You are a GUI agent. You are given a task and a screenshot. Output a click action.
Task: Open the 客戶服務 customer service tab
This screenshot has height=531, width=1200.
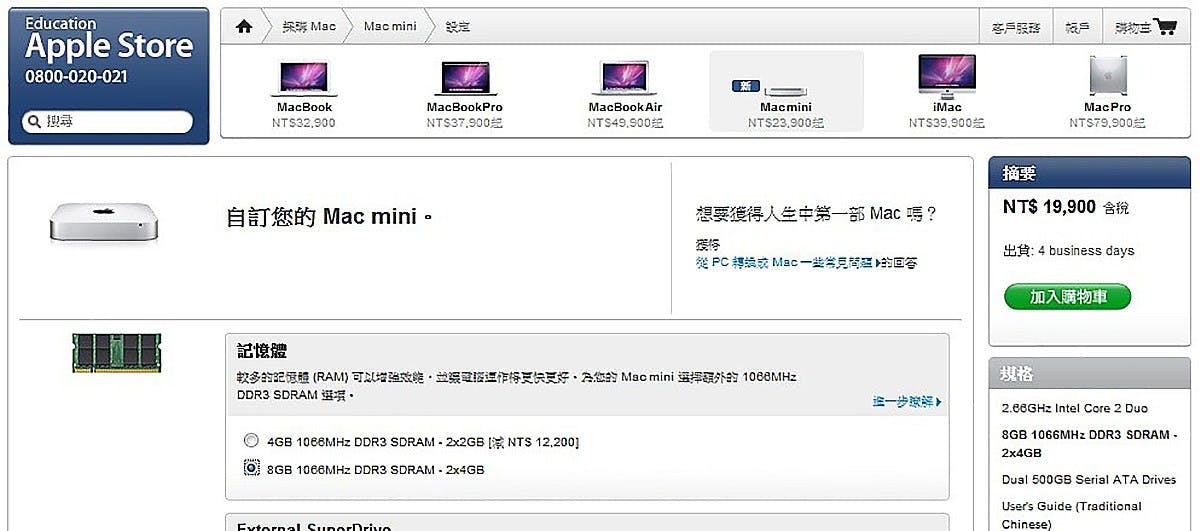tap(1015, 27)
